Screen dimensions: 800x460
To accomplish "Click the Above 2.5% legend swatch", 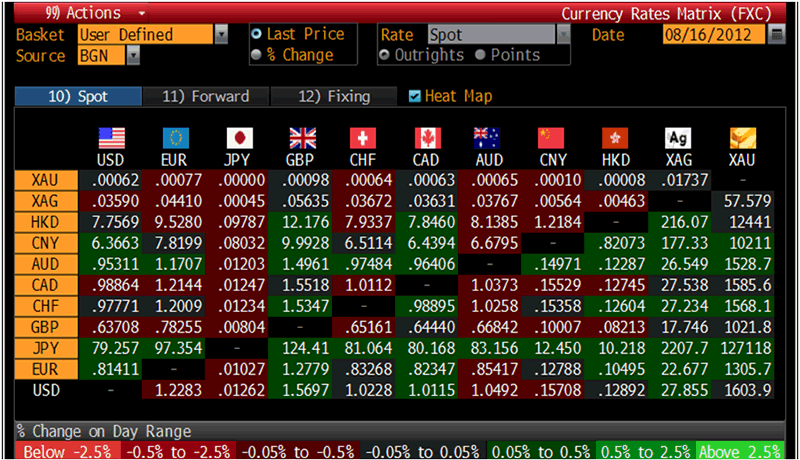I will (x=744, y=449).
